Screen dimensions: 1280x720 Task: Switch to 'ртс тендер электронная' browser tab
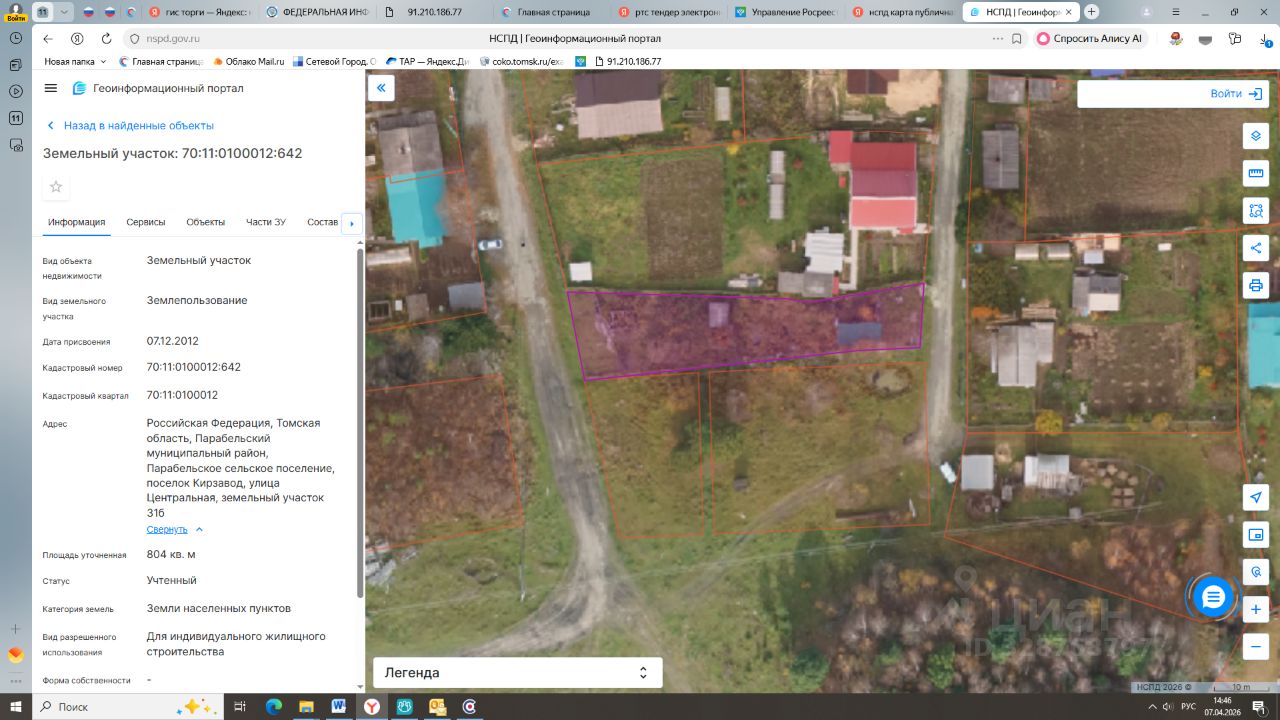coord(669,12)
